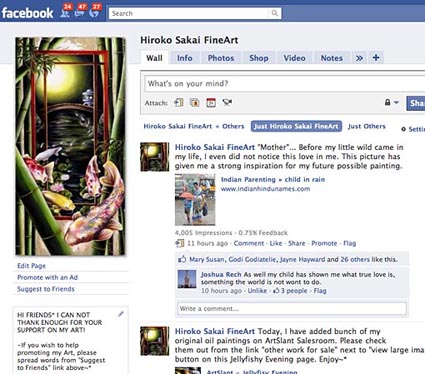Viewport: 425px width, 374px height.
Task: Add a new tab with plus icon
Action: coord(376,57)
